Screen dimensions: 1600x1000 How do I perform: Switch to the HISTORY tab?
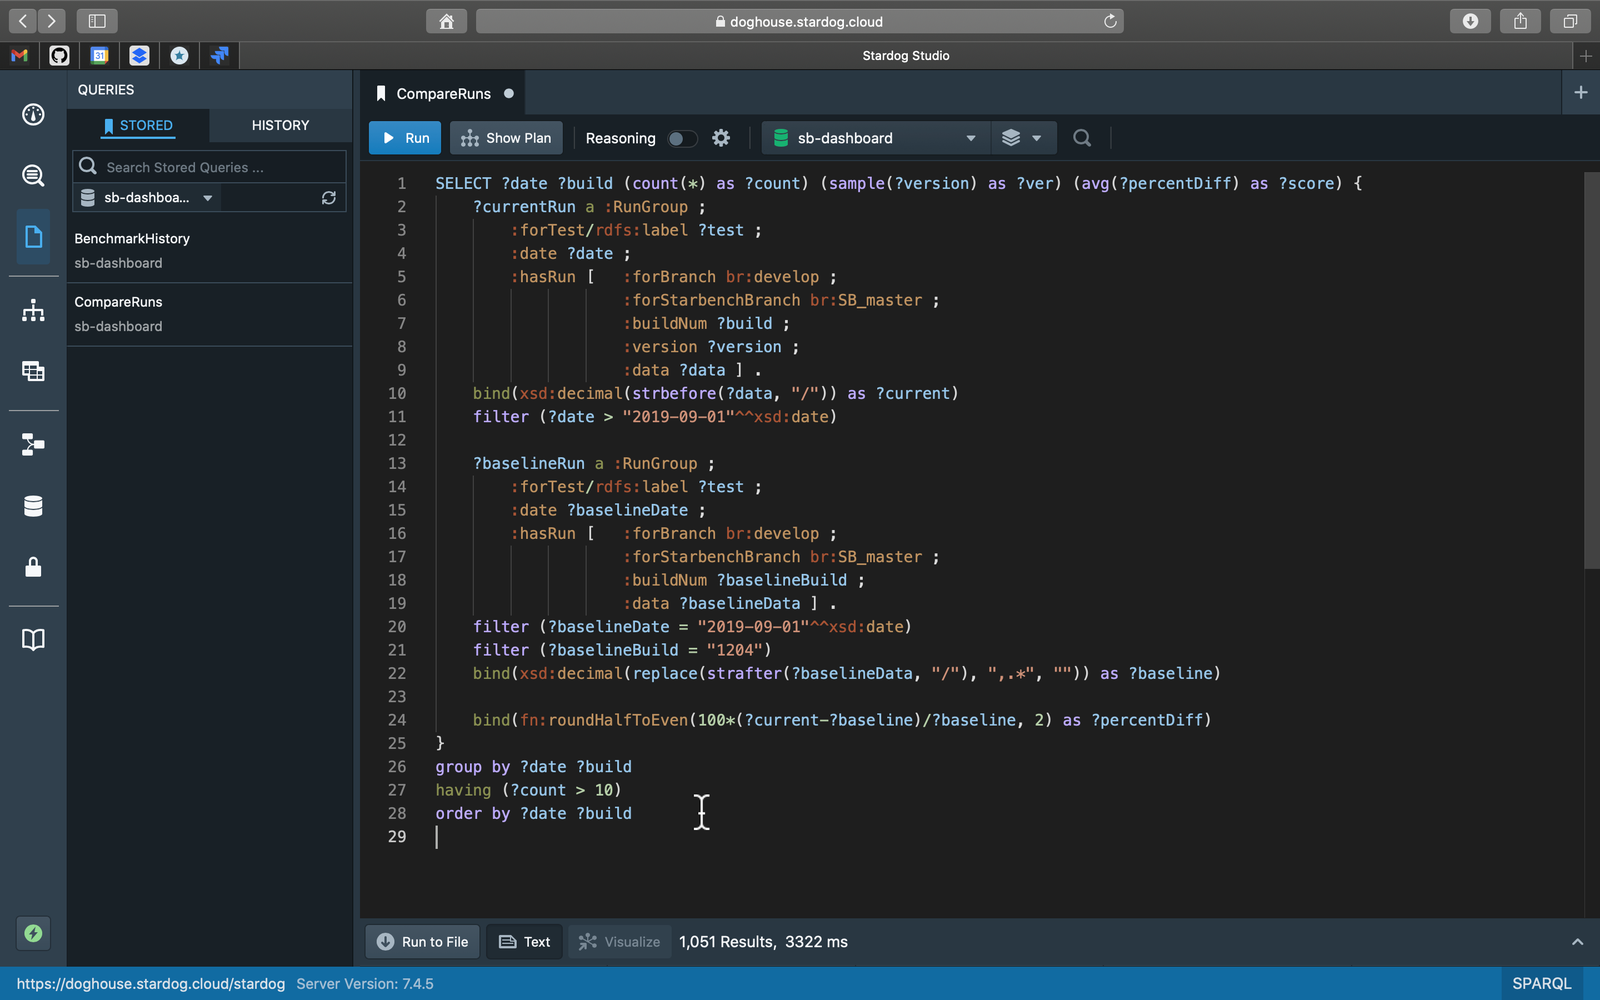(280, 125)
